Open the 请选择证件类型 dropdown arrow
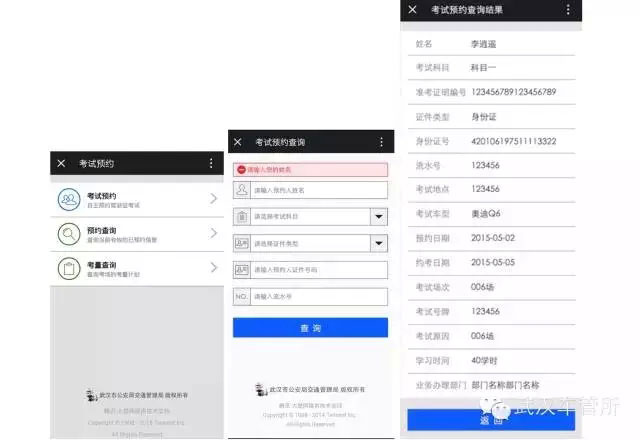The image size is (640, 440). (x=379, y=243)
